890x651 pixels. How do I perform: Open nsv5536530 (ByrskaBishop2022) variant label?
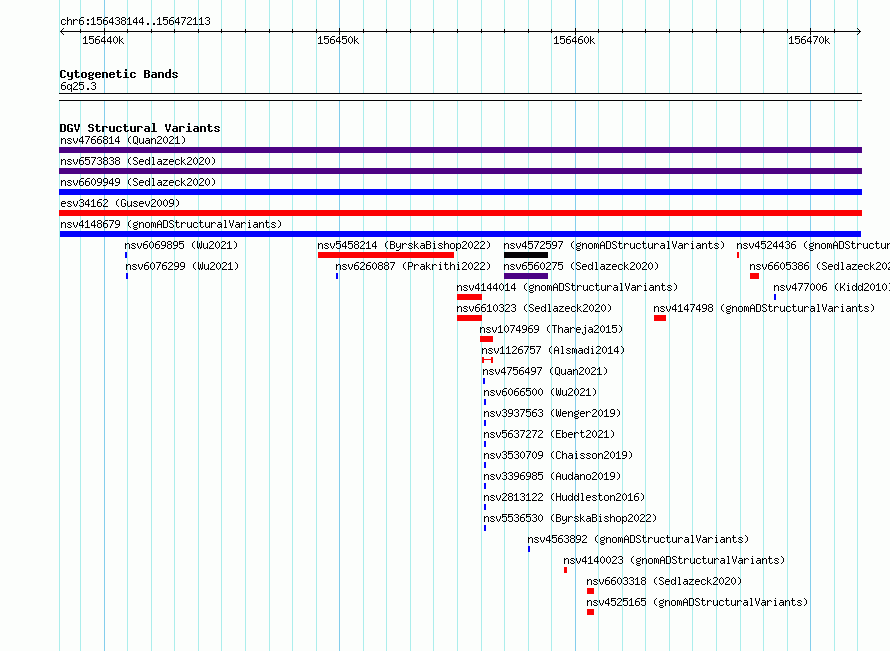[570, 518]
